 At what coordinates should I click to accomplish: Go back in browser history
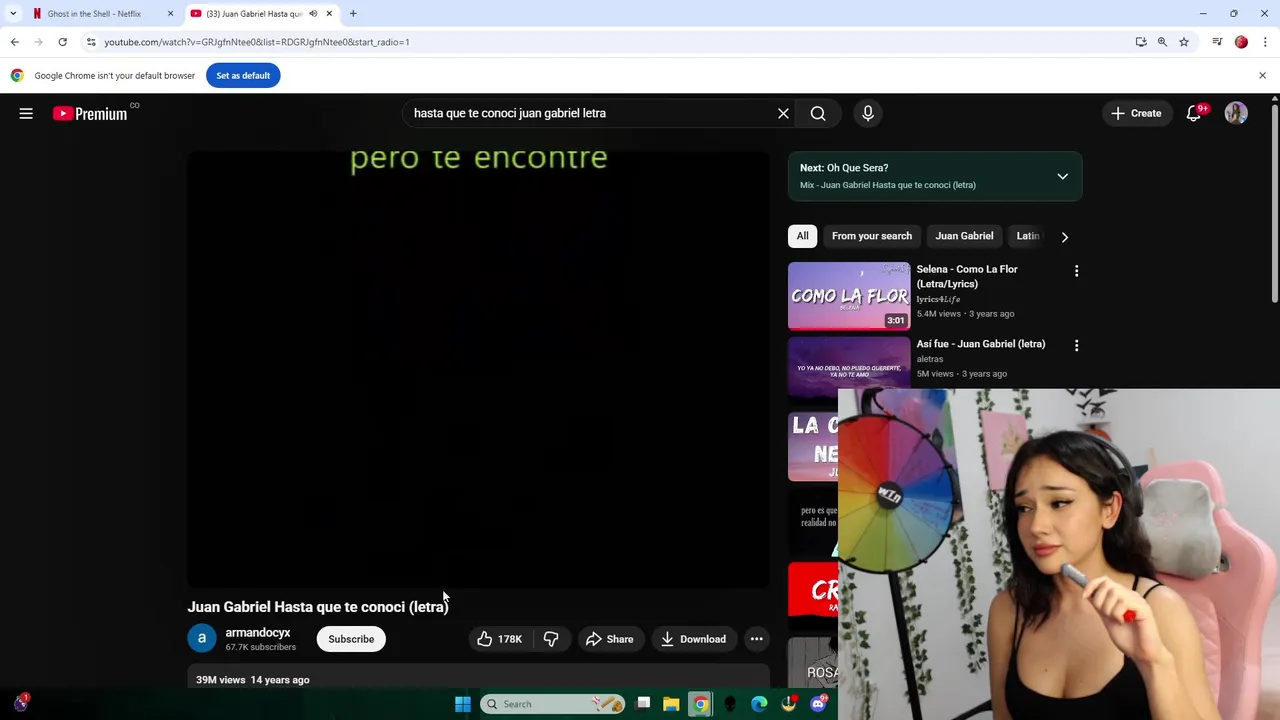click(x=14, y=42)
